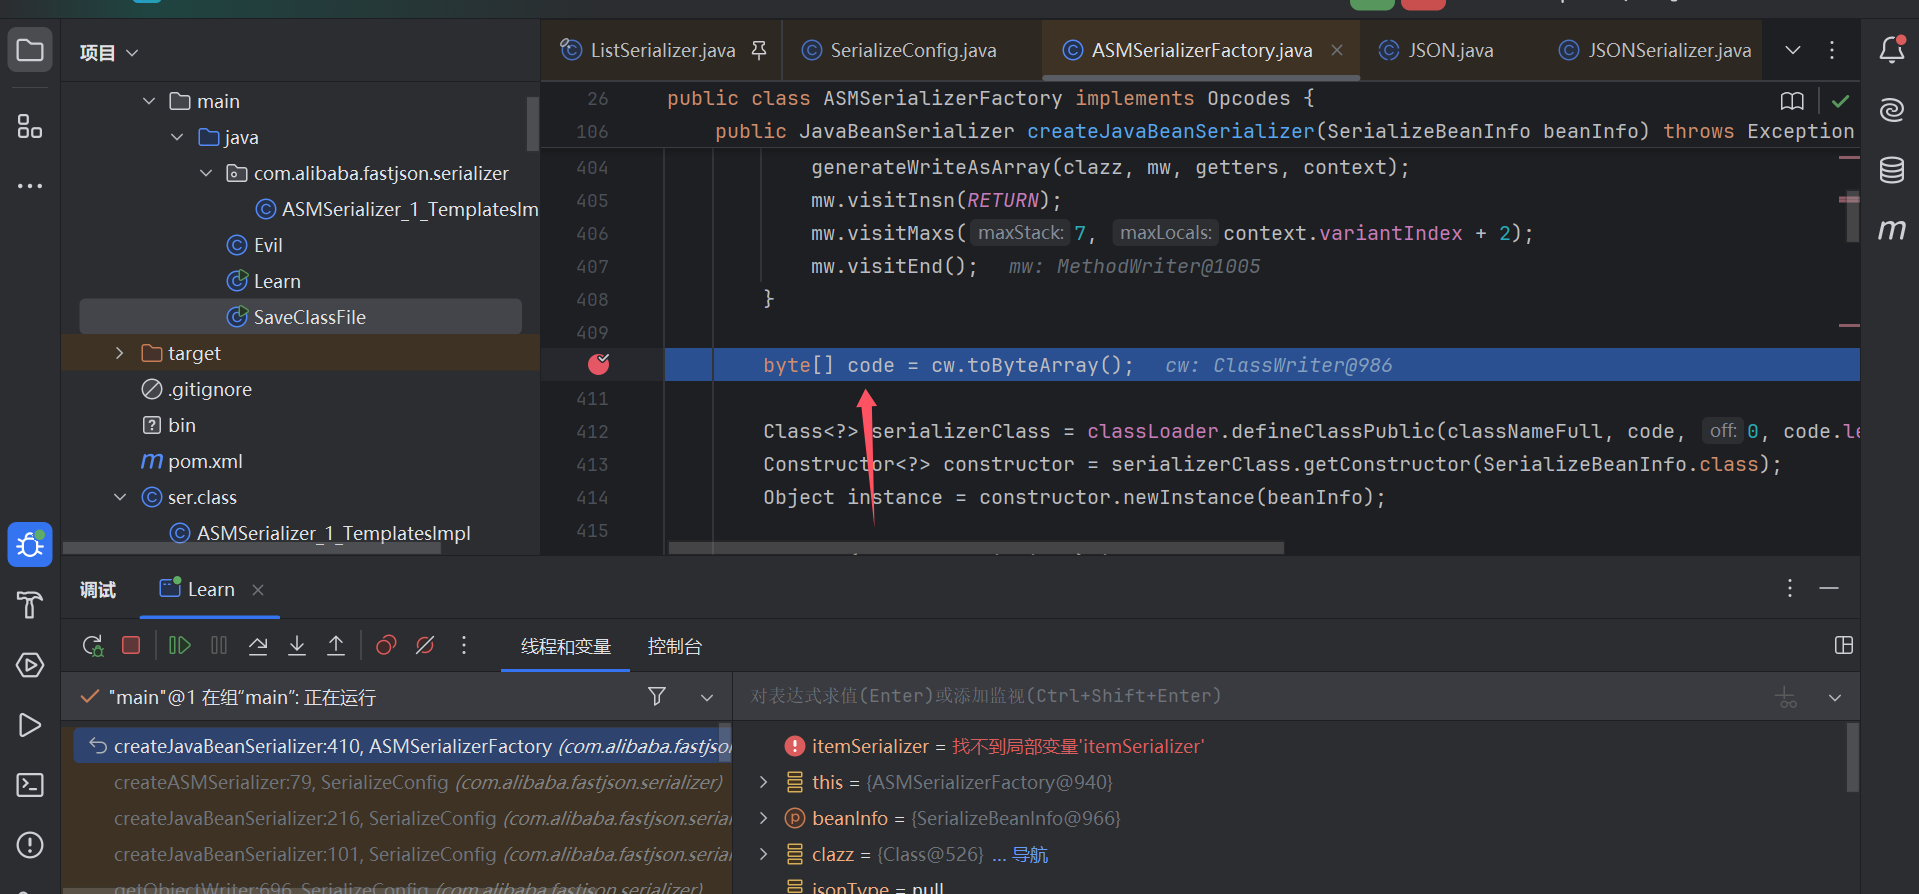Screen dimensions: 1919x894
Task: Open the editor tabs options menu
Action: (1832, 50)
